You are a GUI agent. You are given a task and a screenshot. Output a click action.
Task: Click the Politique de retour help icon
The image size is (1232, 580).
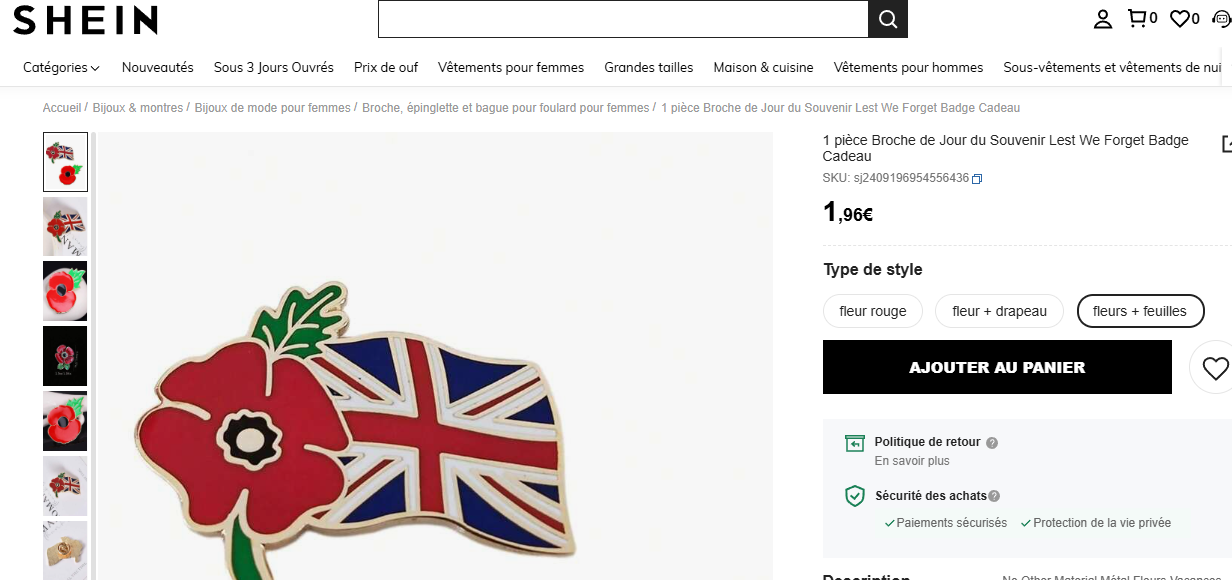point(992,443)
